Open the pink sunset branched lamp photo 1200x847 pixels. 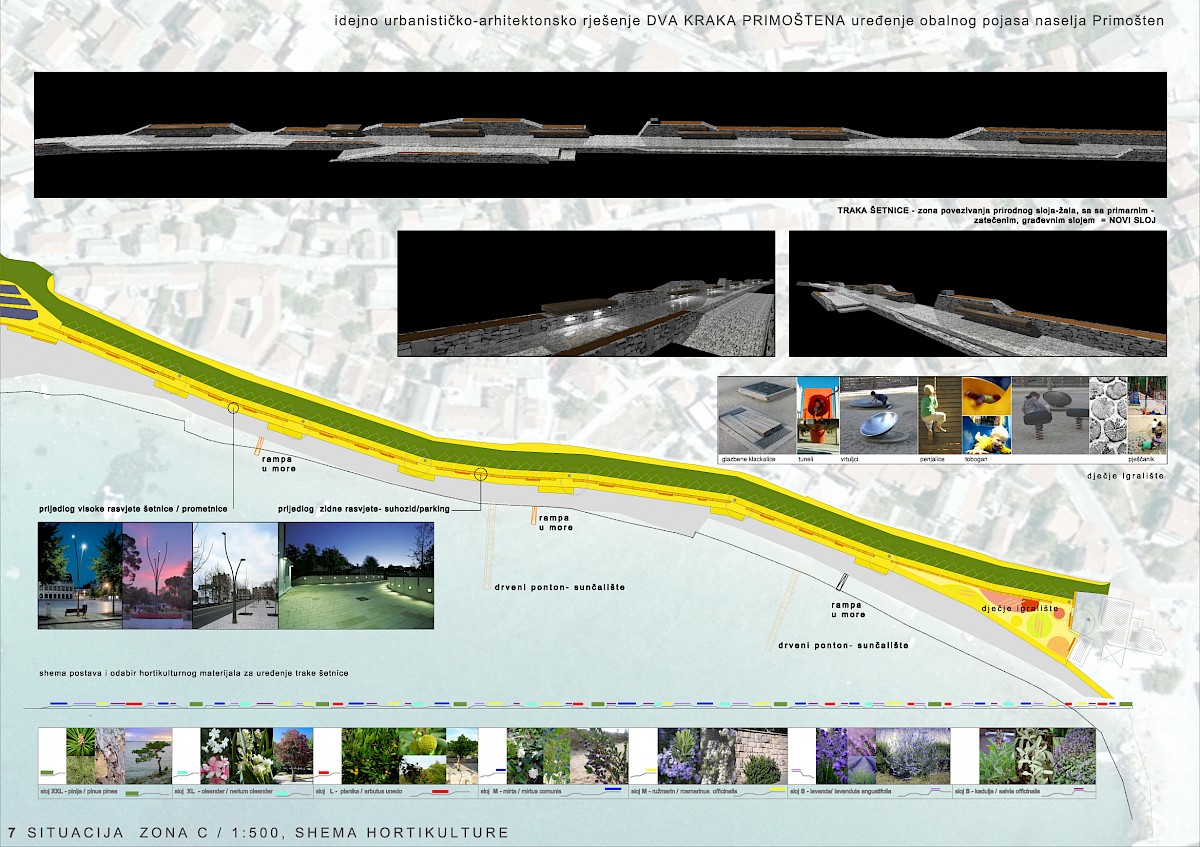(x=157, y=576)
